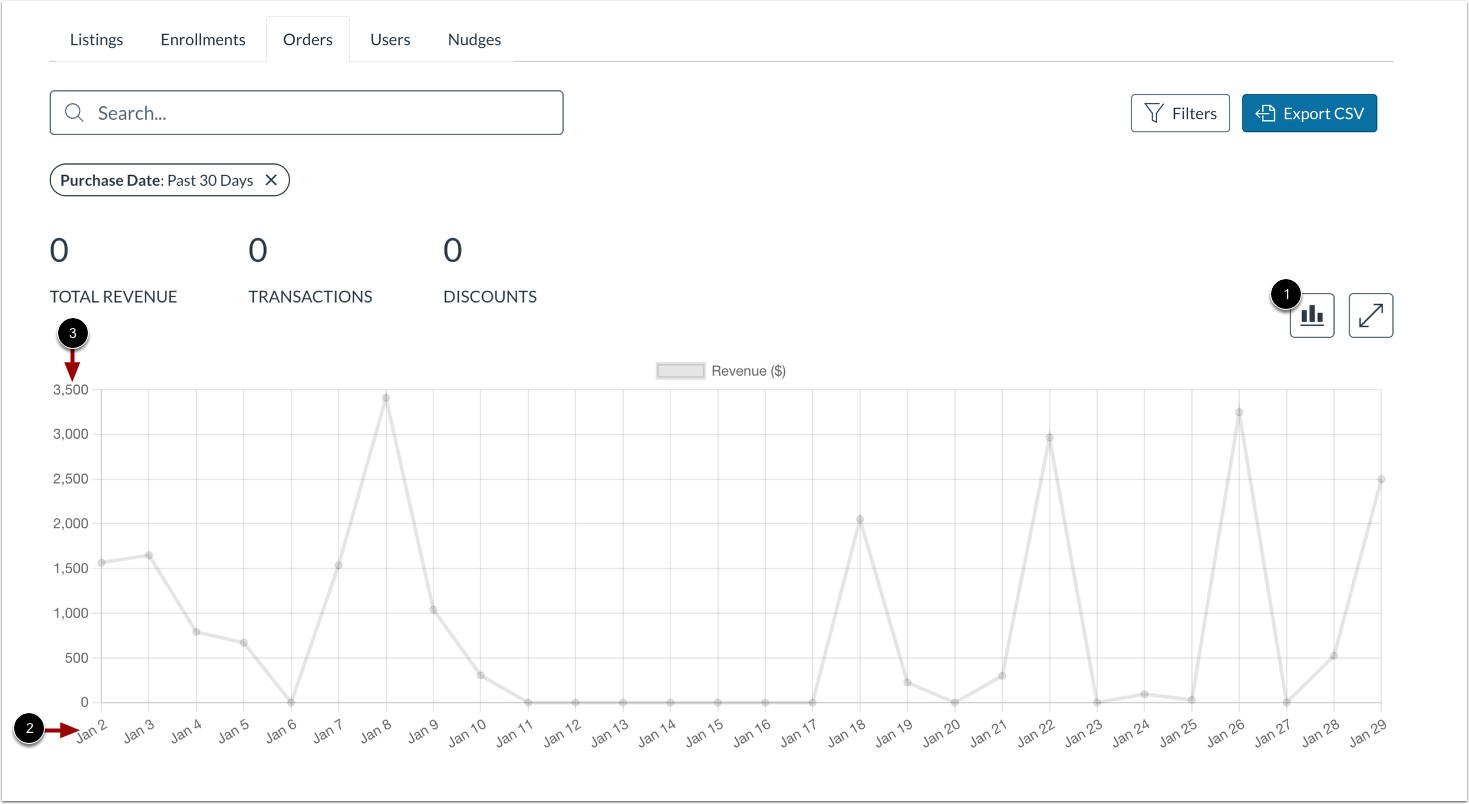The height and width of the screenshot is (804, 1469).
Task: Toggle Revenue ($) legend swatch
Action: click(x=681, y=371)
